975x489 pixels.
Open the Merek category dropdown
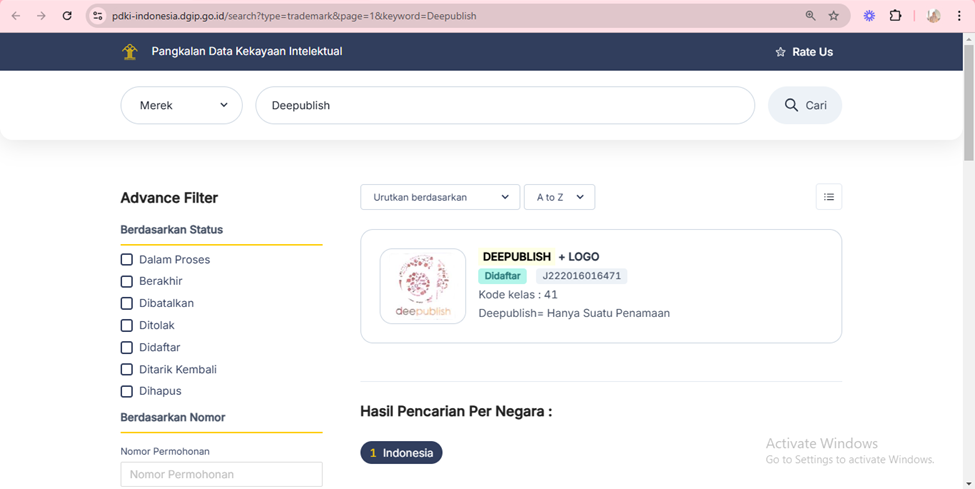click(182, 105)
